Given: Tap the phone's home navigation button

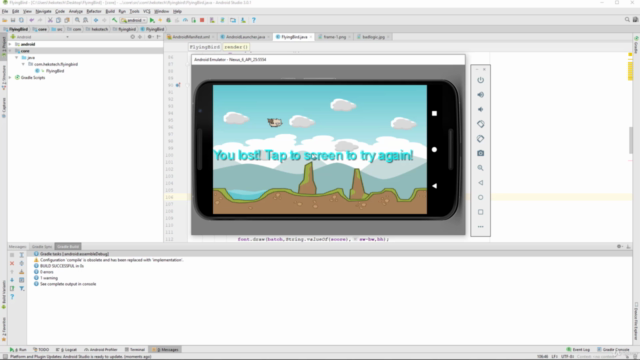Looking at the screenshot, I should pyautogui.click(x=434, y=150).
